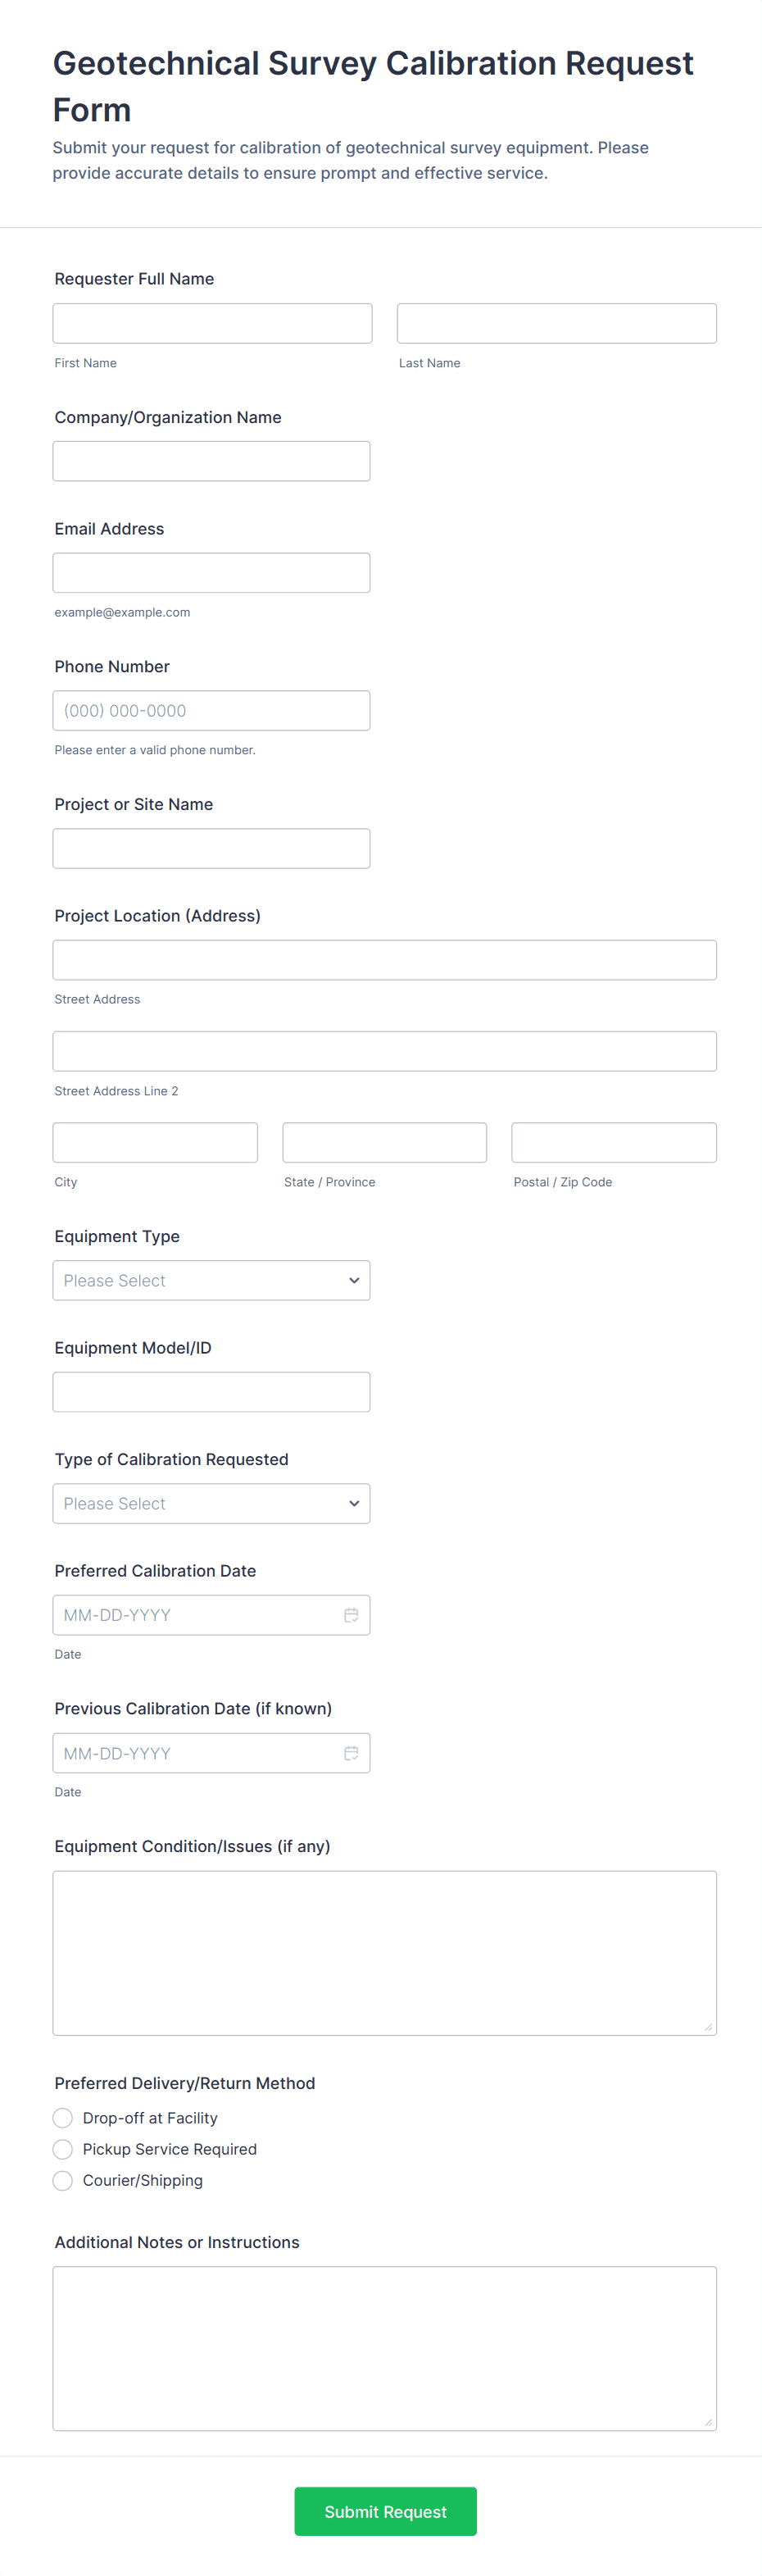The height and width of the screenshot is (2576, 762).
Task: Click the Phone Number field
Action: click(211, 710)
